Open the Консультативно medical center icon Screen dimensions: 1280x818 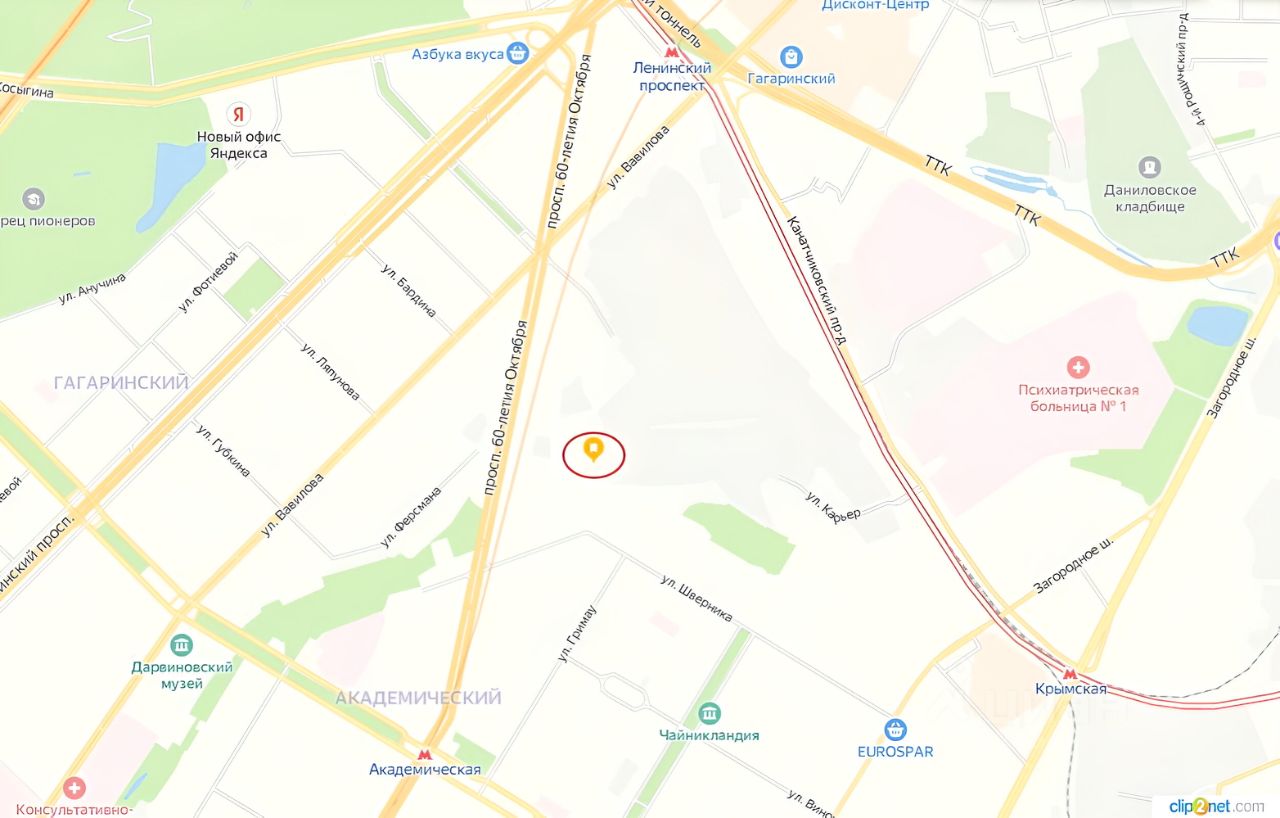tap(74, 788)
